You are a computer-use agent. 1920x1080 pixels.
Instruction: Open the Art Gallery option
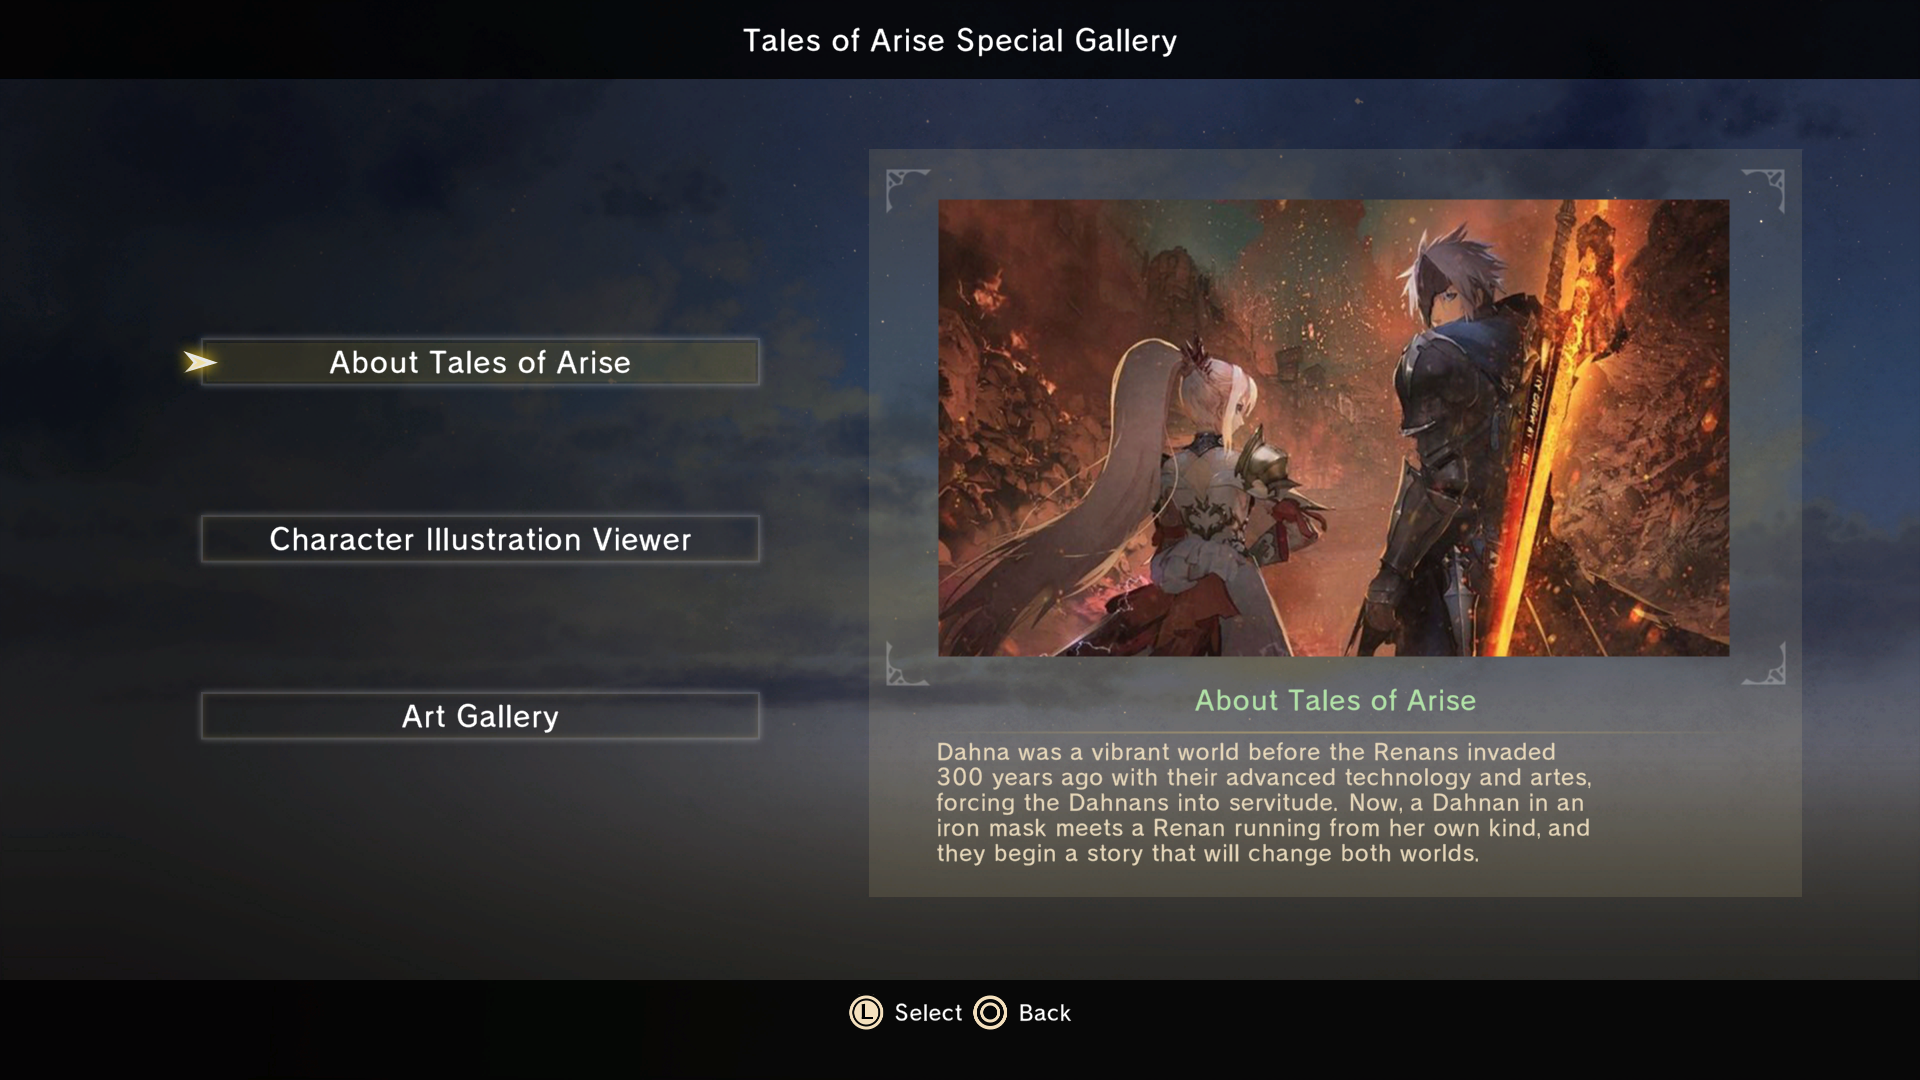480,716
